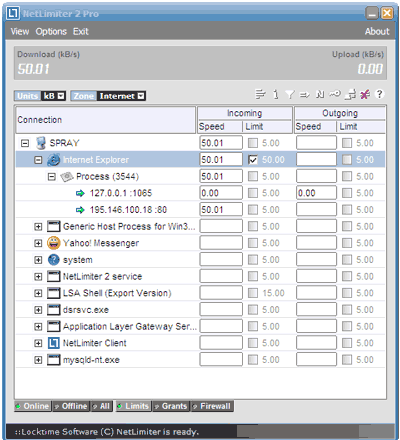Enable Internet Explorer outgoing limit checkbox
The width and height of the screenshot is (400, 440).
(347, 160)
